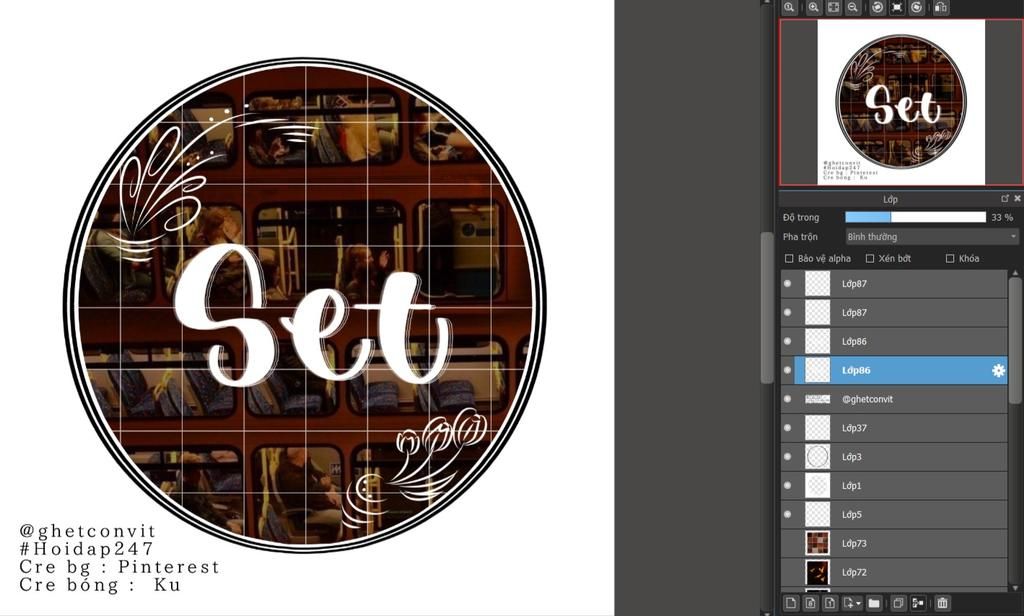Open layer settings gear on highlighted Lớp86
The width and height of the screenshot is (1024, 616).
(x=998, y=370)
